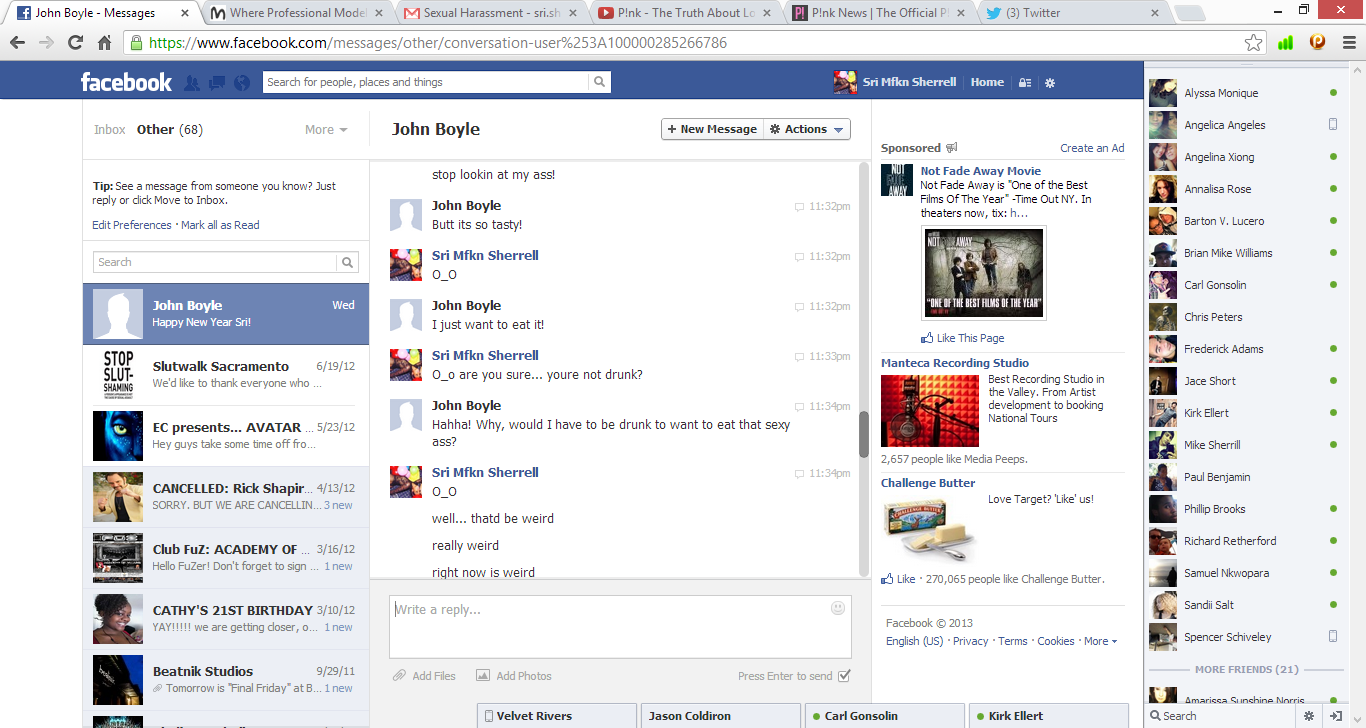Screen dimensions: 1366x728
Task: Open the account settings gear dropdown
Action: 1050,83
